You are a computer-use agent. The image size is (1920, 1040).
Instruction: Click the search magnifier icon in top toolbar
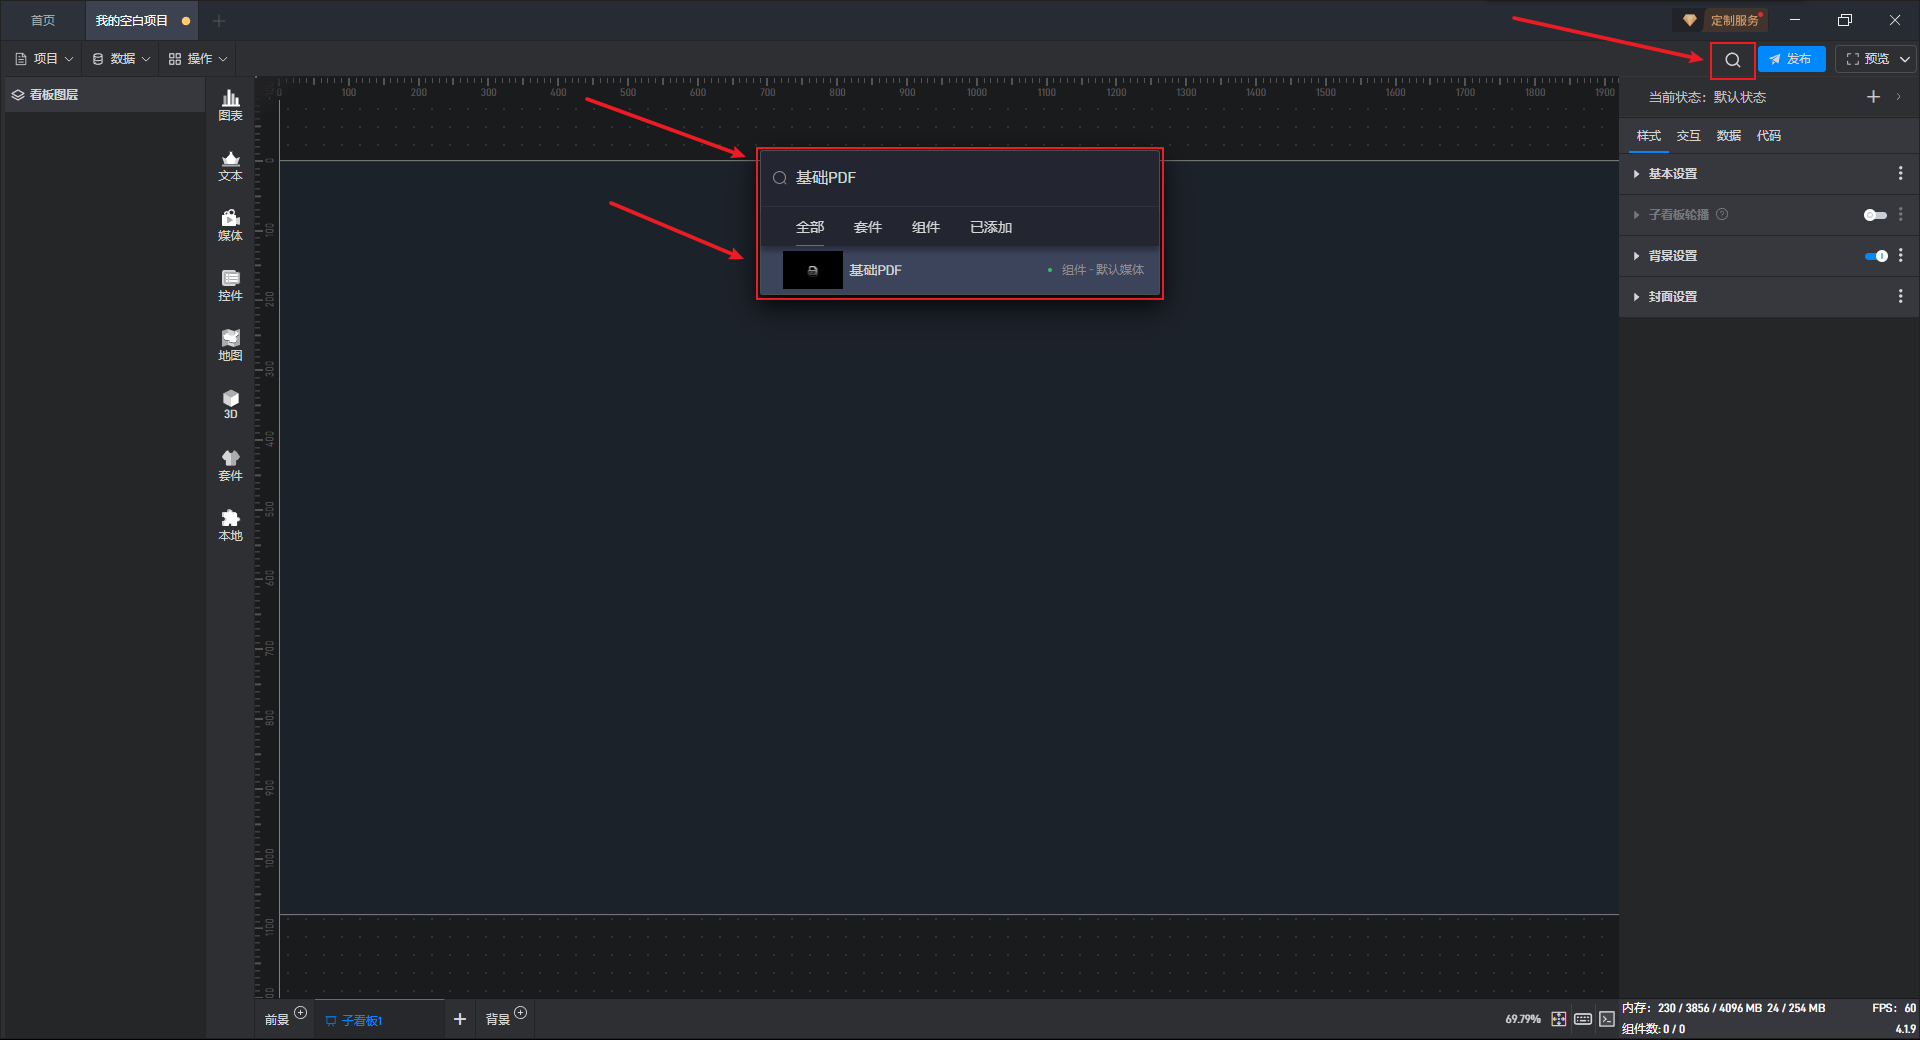(1732, 60)
